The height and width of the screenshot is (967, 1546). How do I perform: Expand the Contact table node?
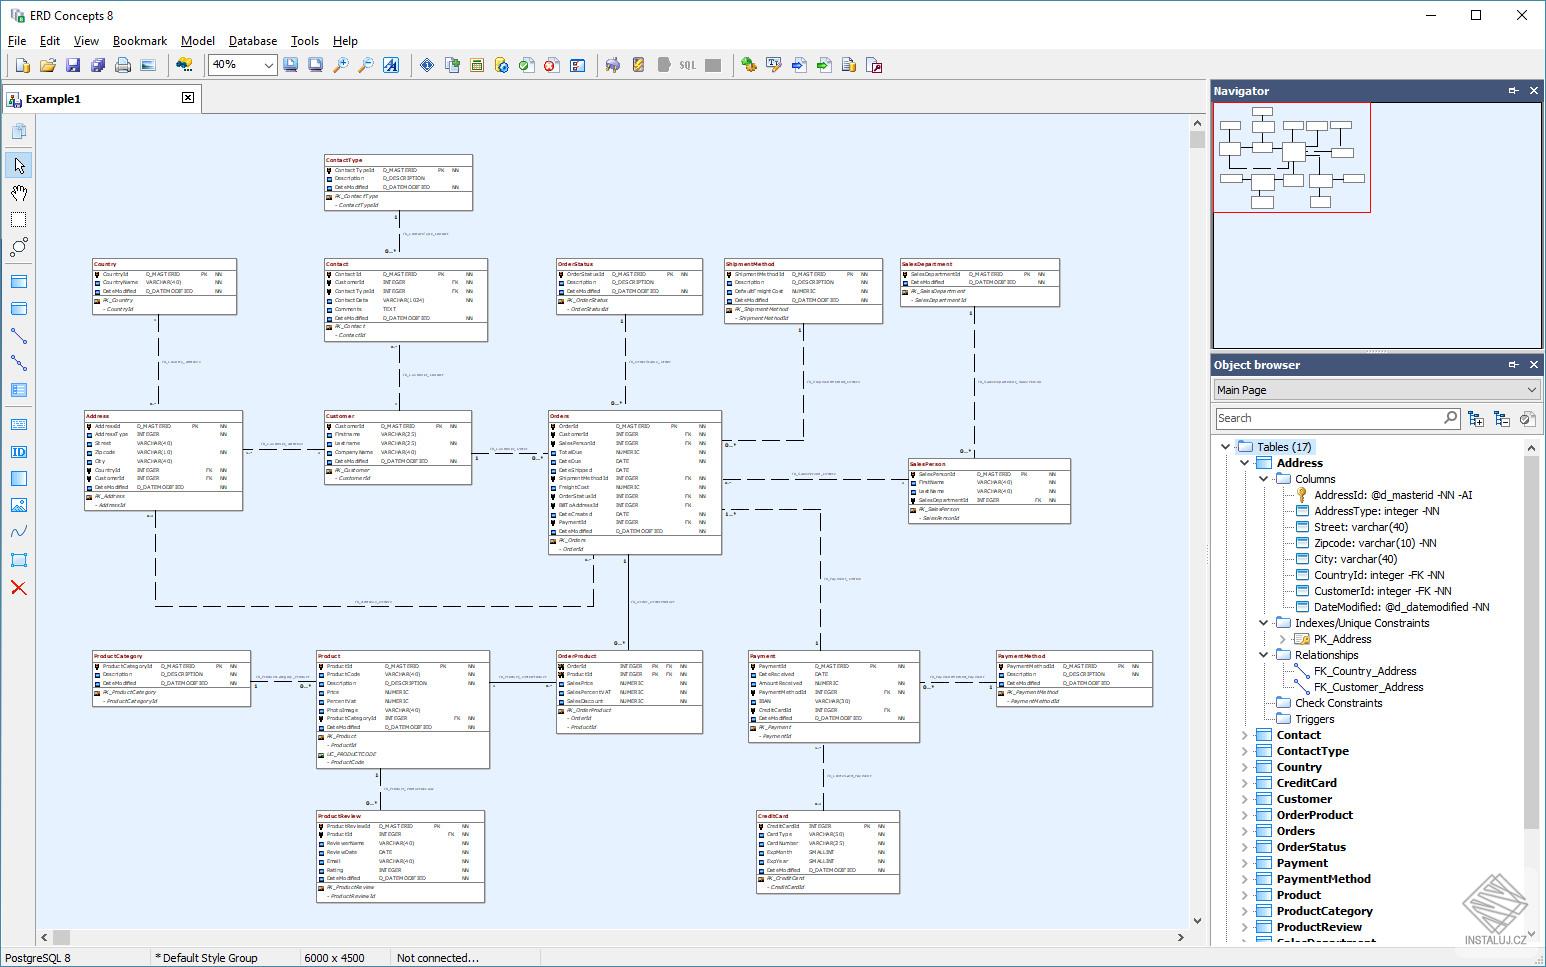[1244, 735]
